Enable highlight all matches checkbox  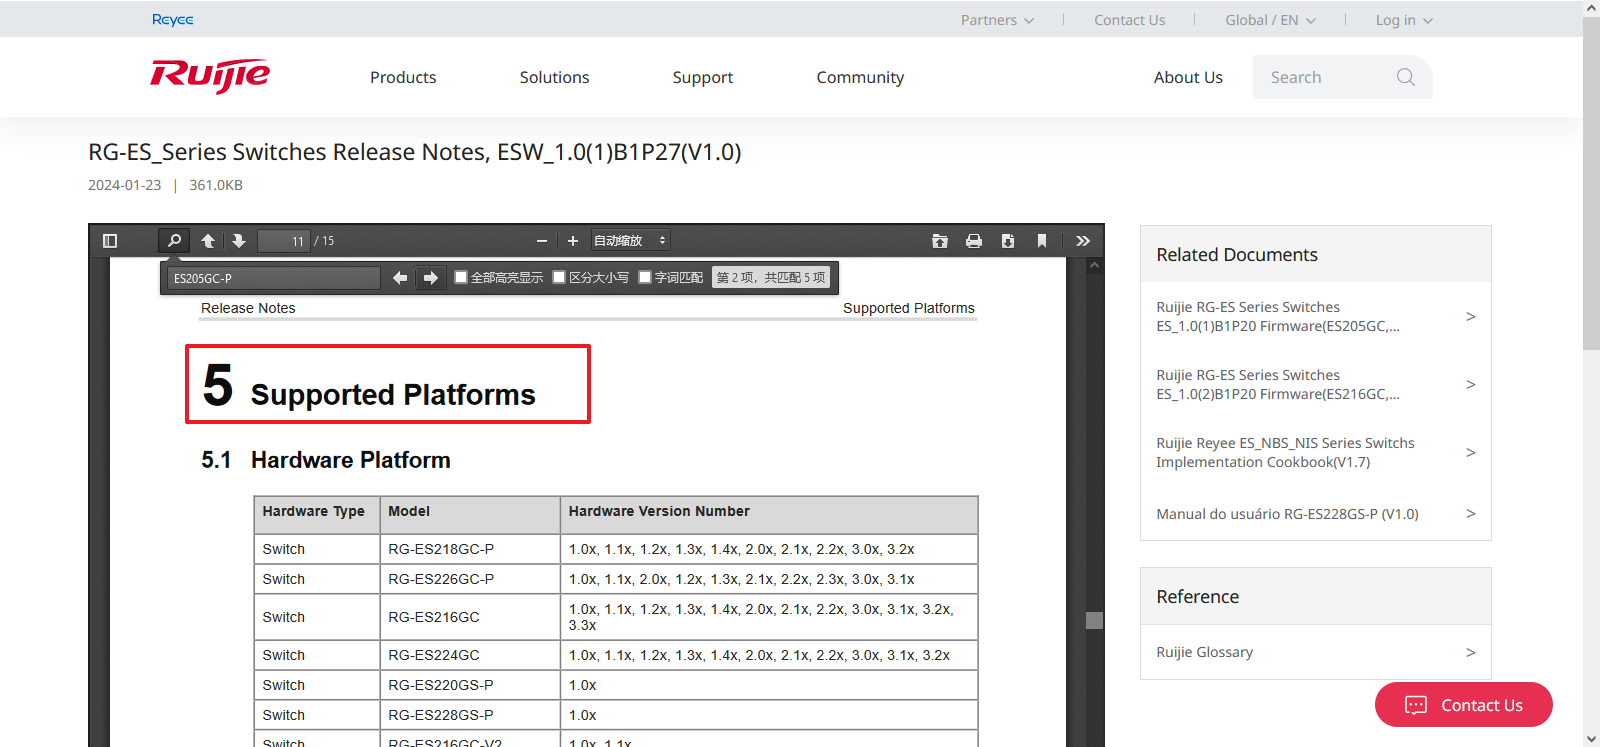pos(461,277)
